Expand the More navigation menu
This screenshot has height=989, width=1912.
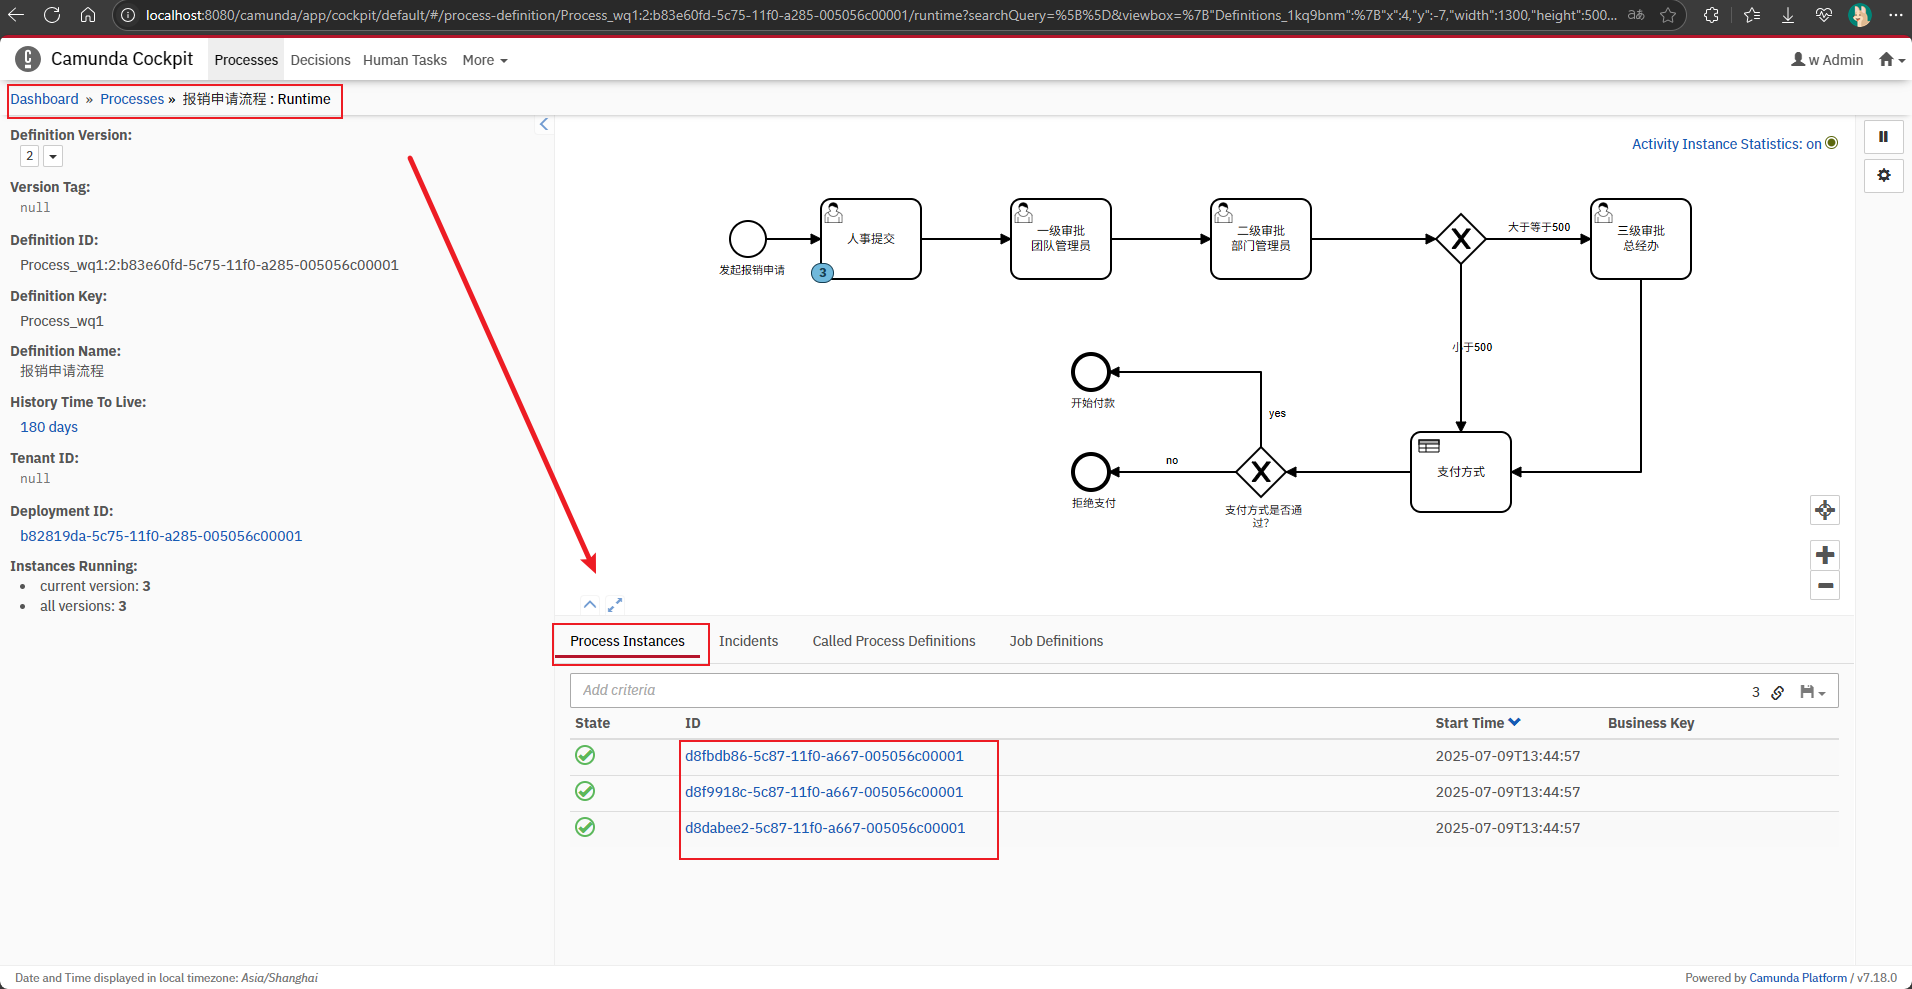tap(485, 60)
